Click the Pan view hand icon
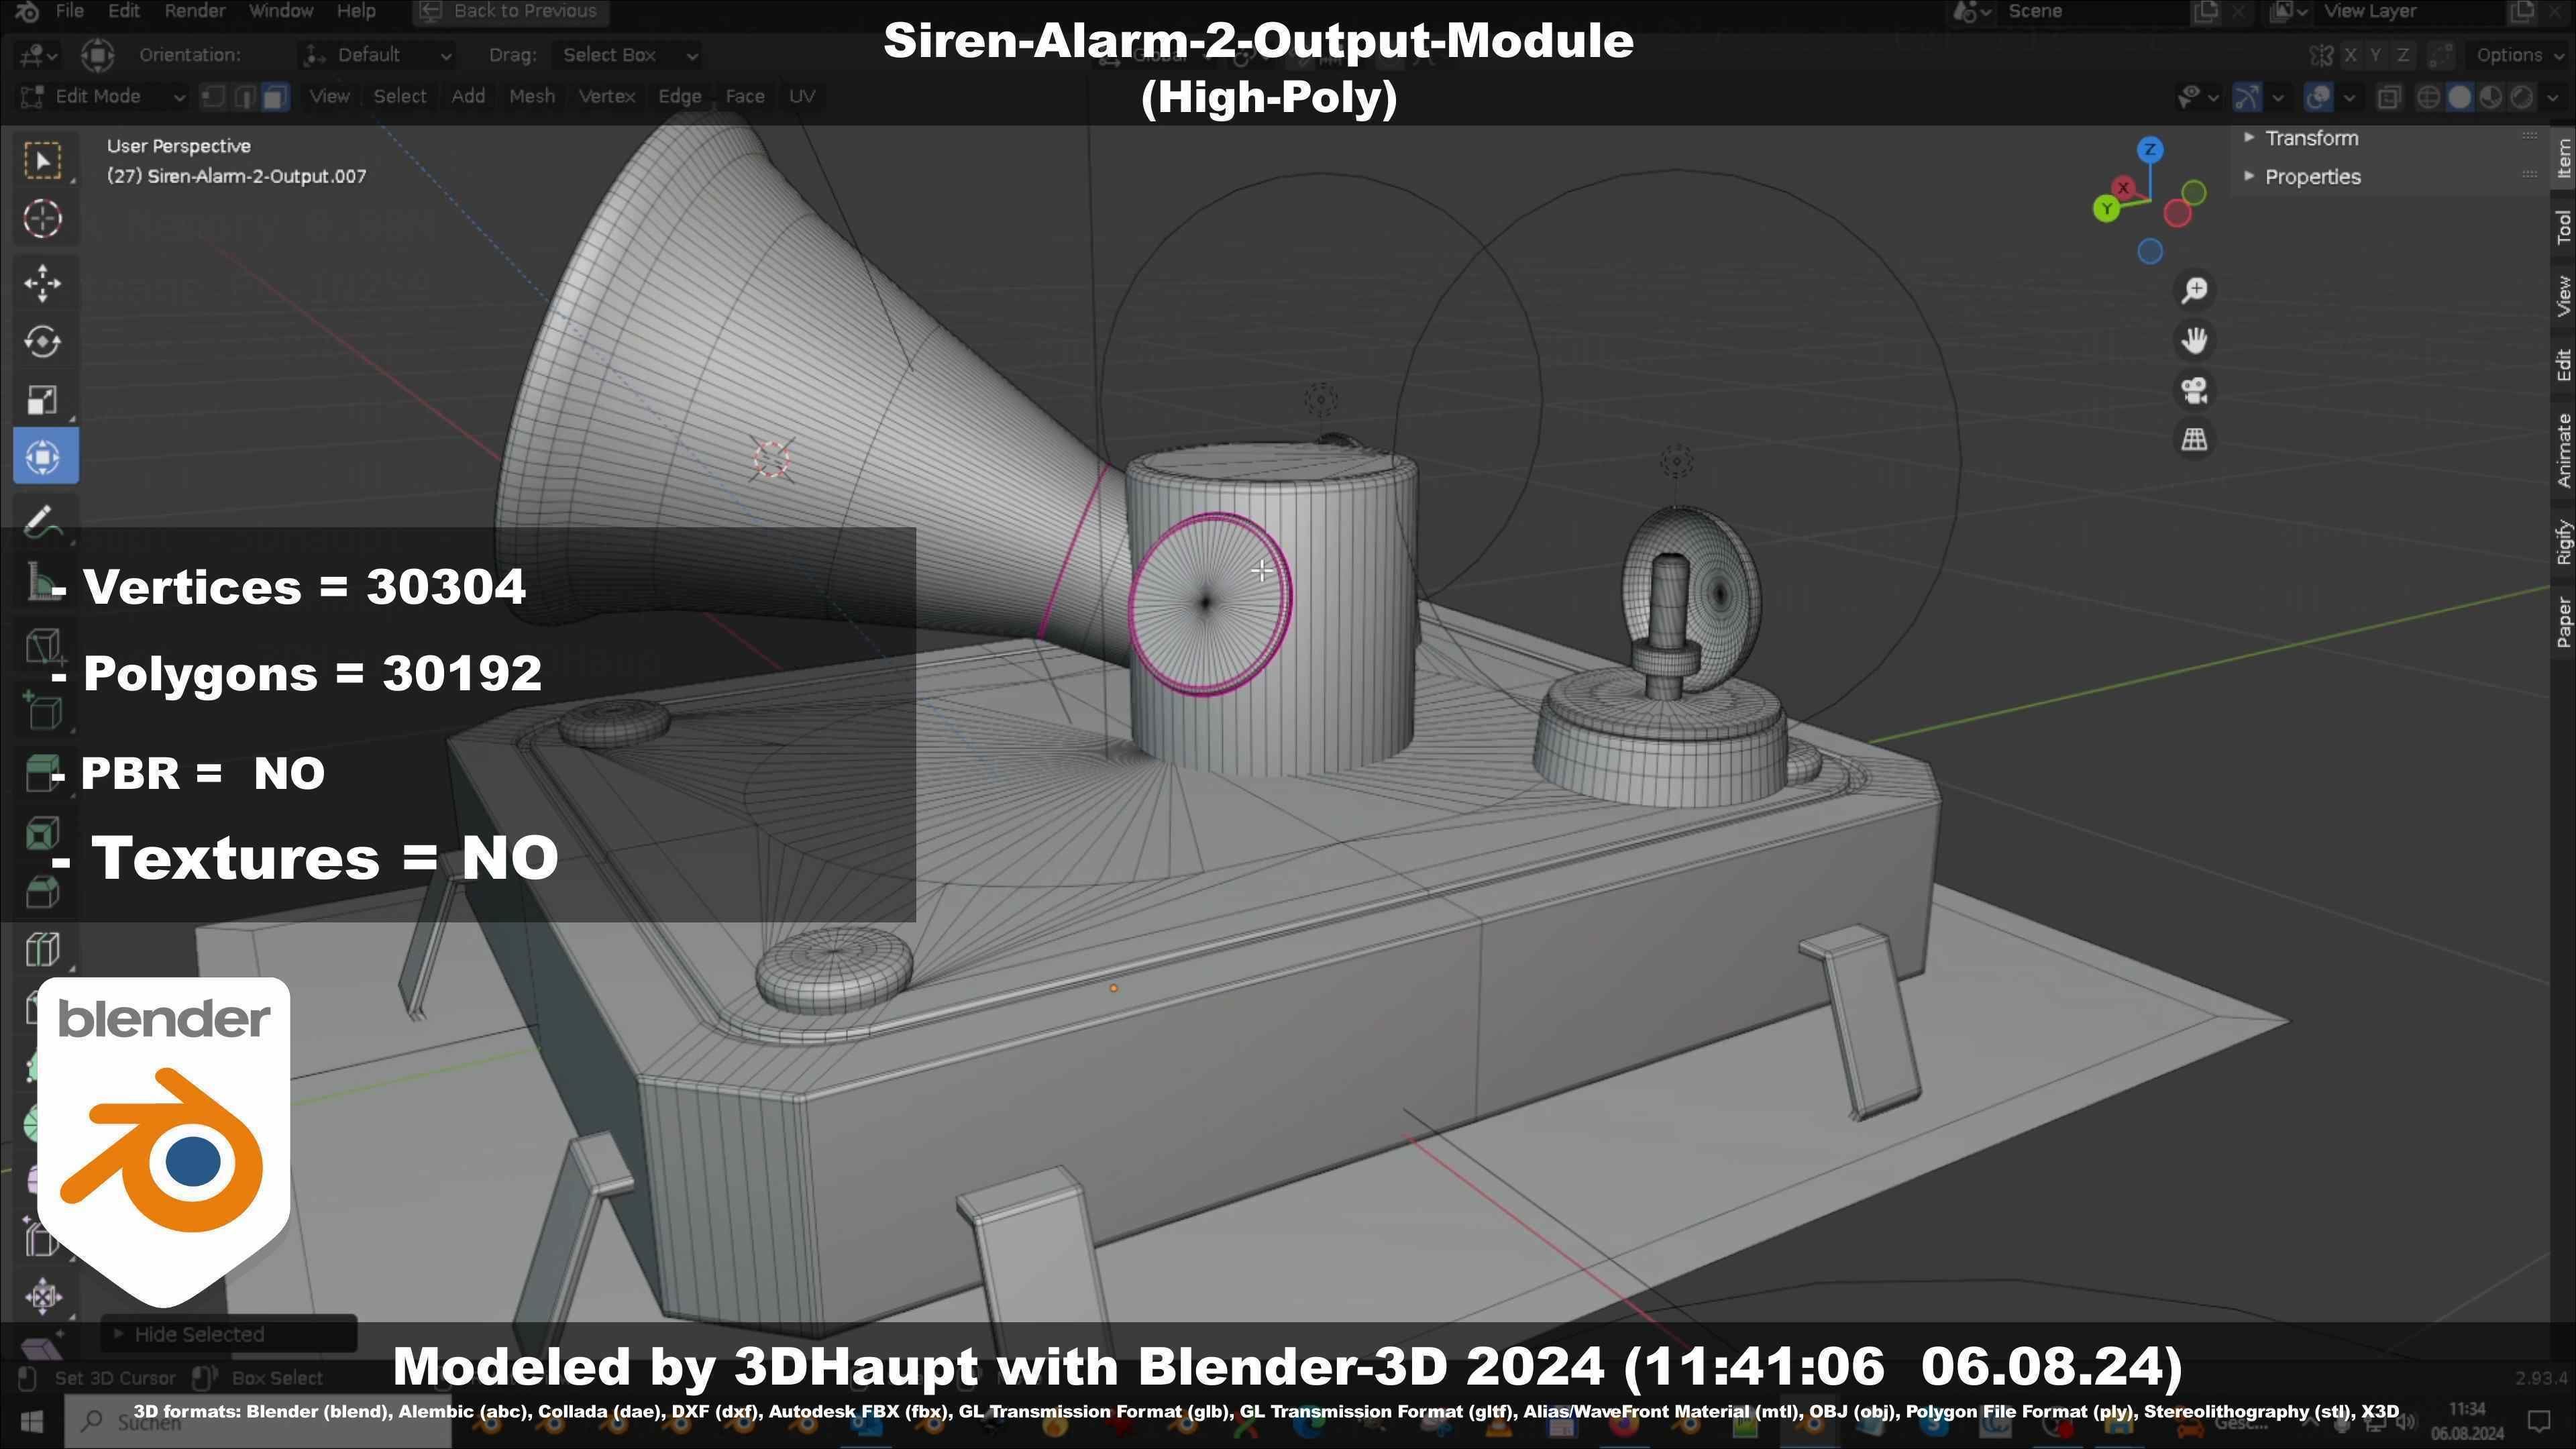This screenshot has width=2576, height=1449. [2195, 340]
